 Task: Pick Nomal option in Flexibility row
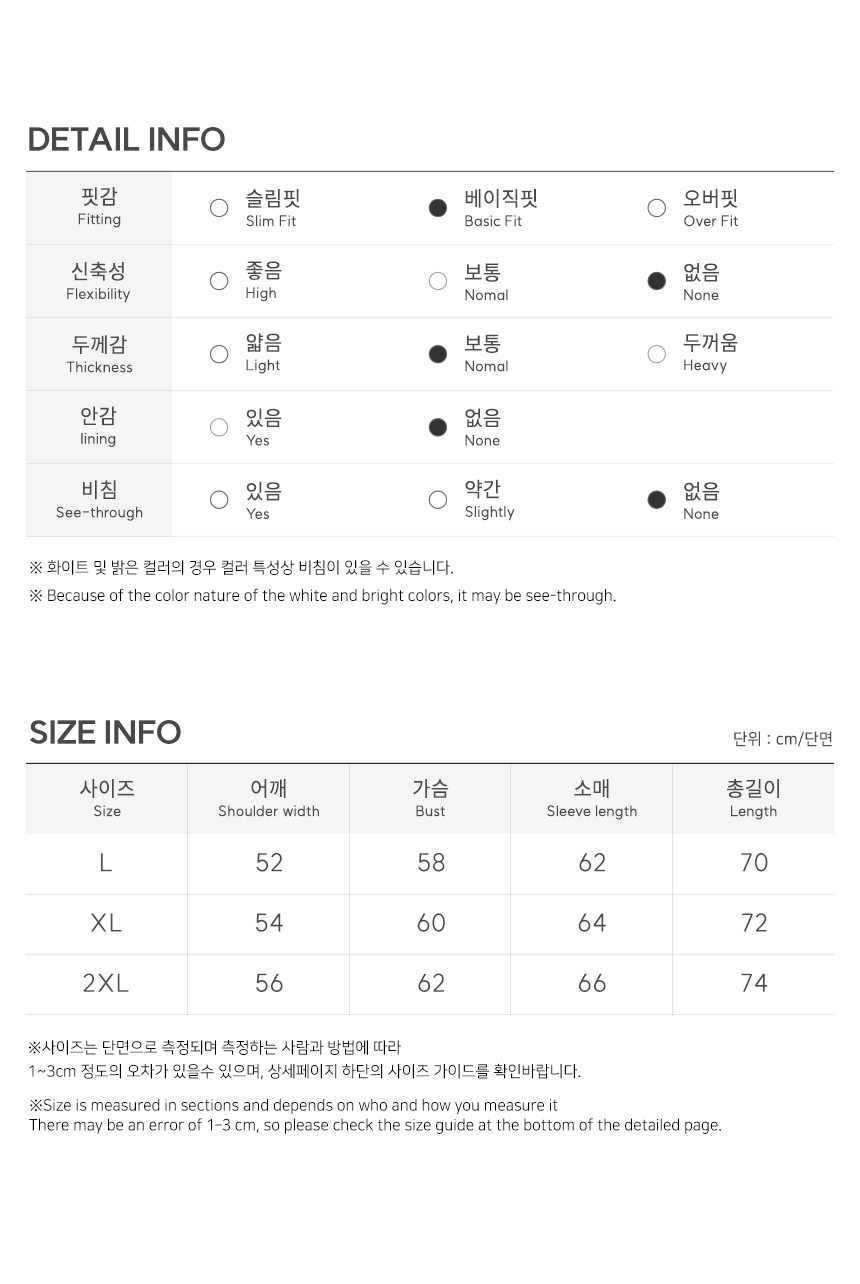438,281
